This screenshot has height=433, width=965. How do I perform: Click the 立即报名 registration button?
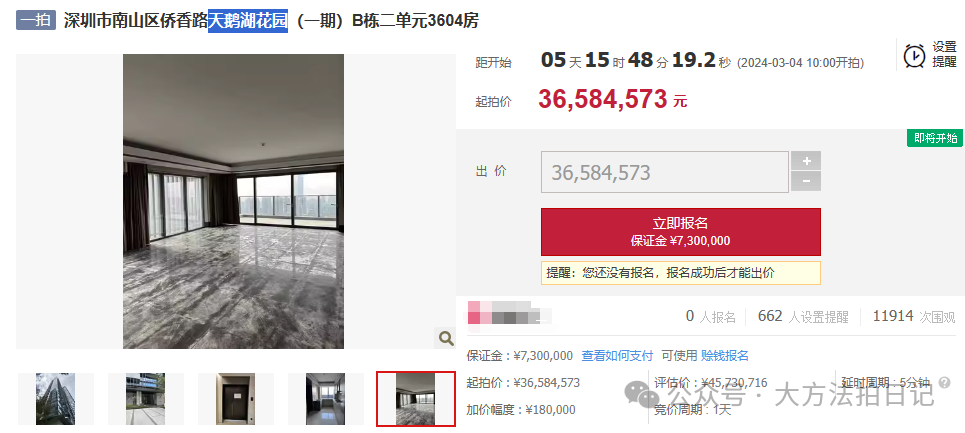click(681, 232)
